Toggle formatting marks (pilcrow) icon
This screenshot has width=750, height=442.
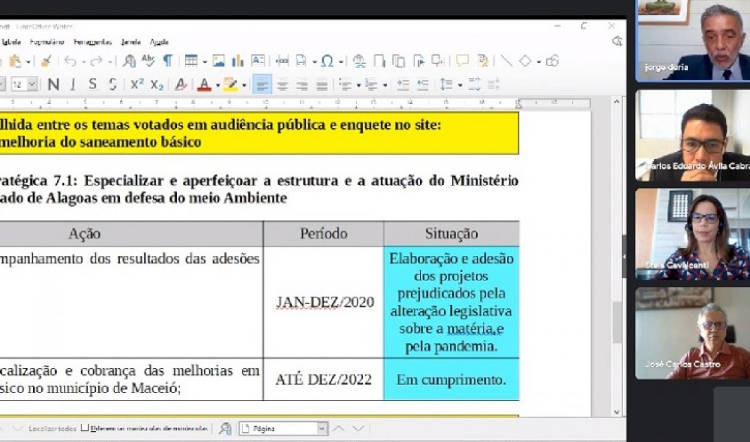(x=167, y=61)
